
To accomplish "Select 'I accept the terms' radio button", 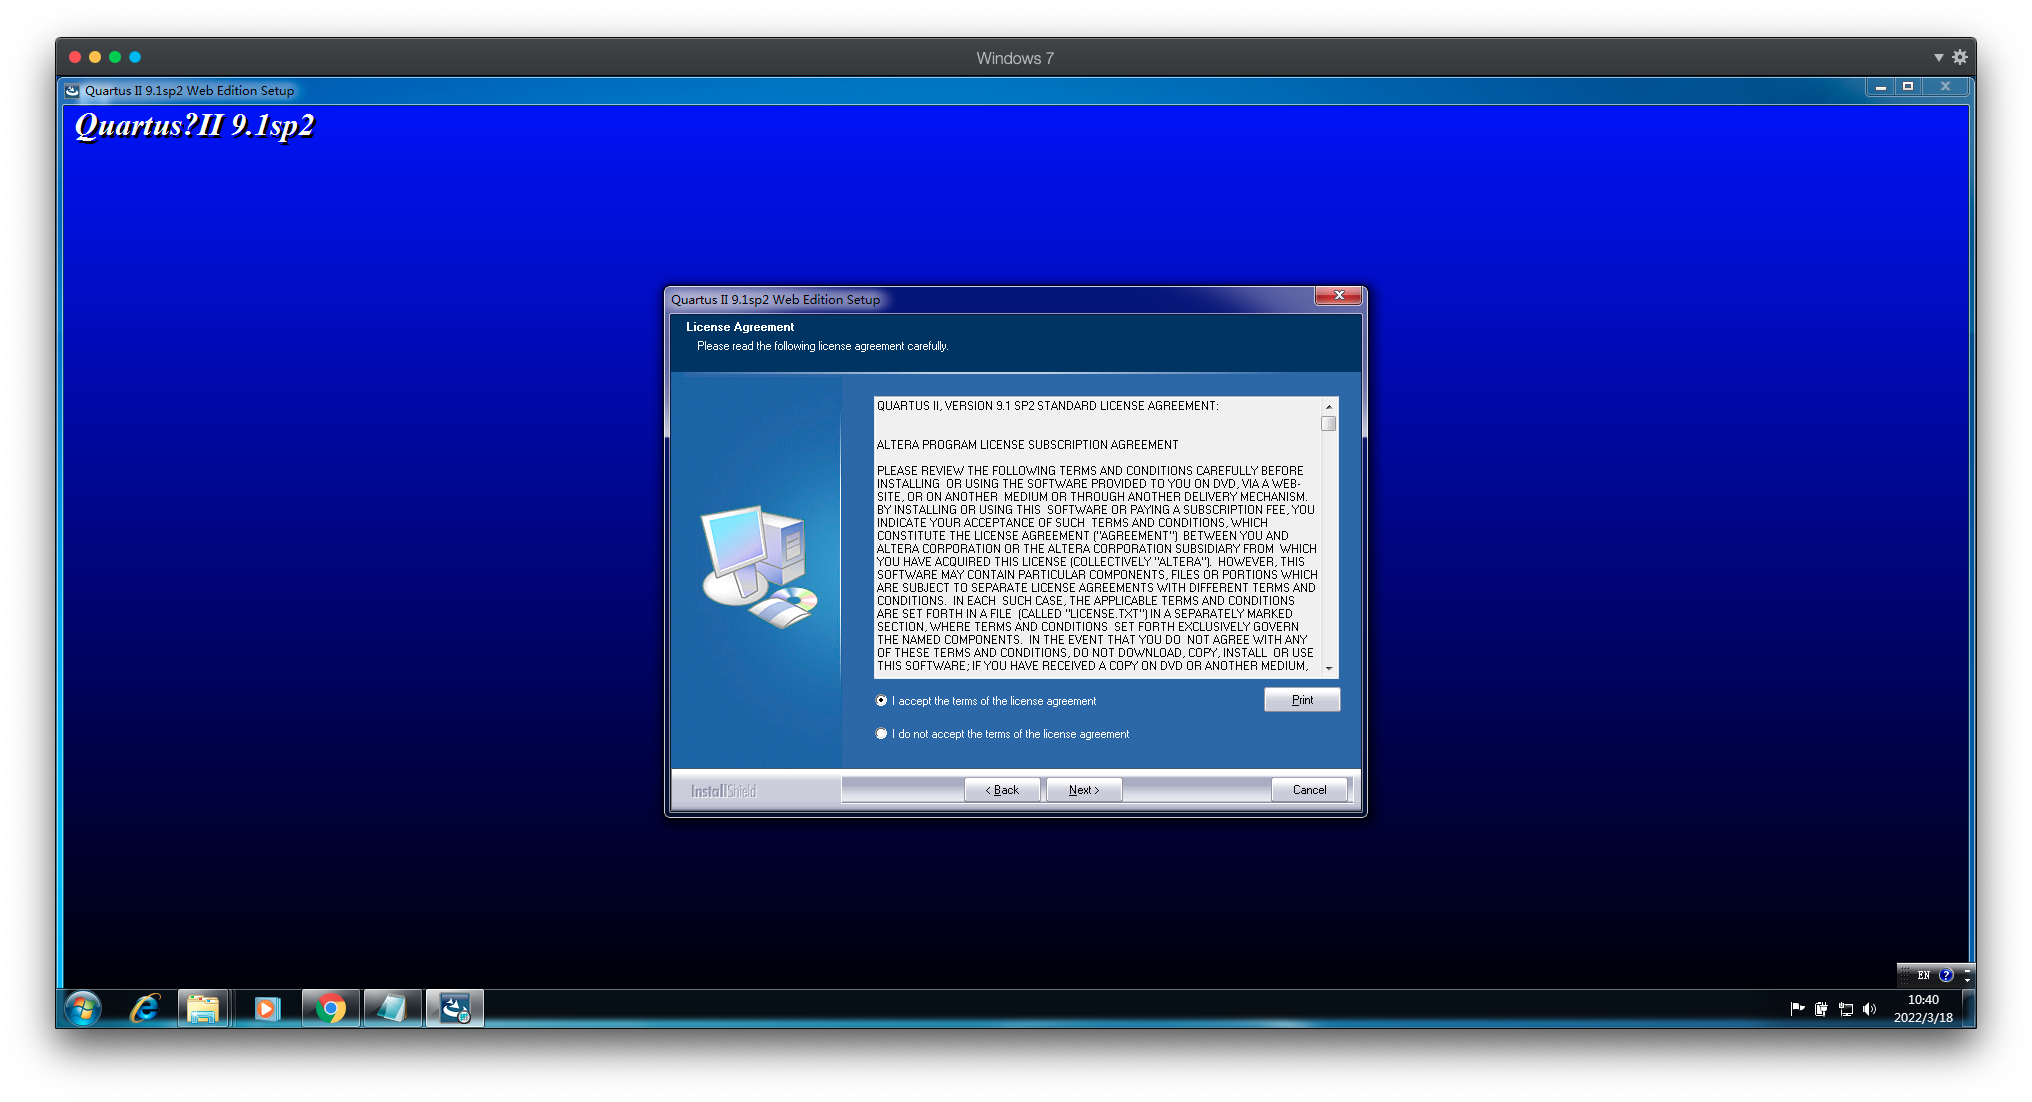I will point(881,701).
